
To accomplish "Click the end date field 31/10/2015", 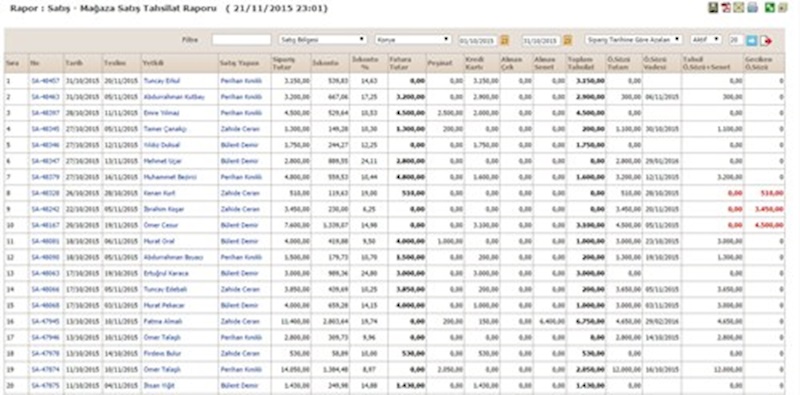I will pos(541,40).
